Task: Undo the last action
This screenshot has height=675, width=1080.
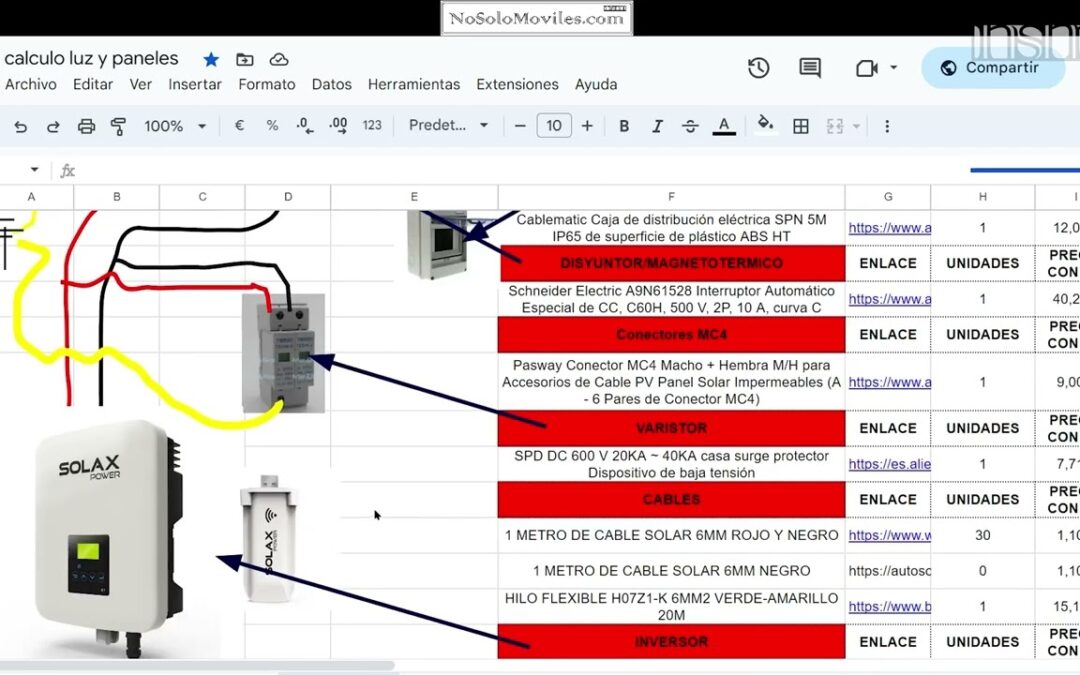Action: (21, 126)
